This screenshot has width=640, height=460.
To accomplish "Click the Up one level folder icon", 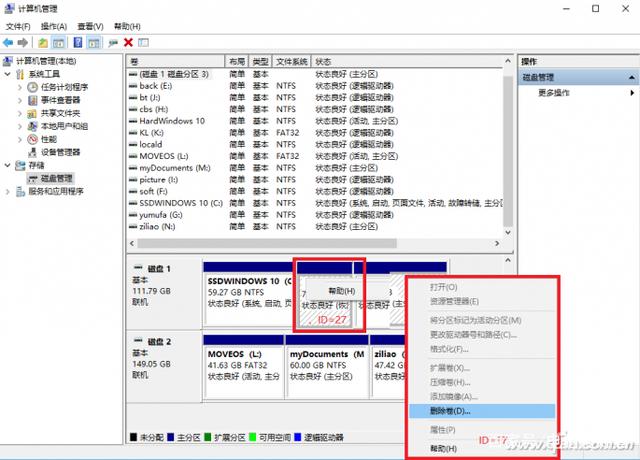I will (43, 42).
